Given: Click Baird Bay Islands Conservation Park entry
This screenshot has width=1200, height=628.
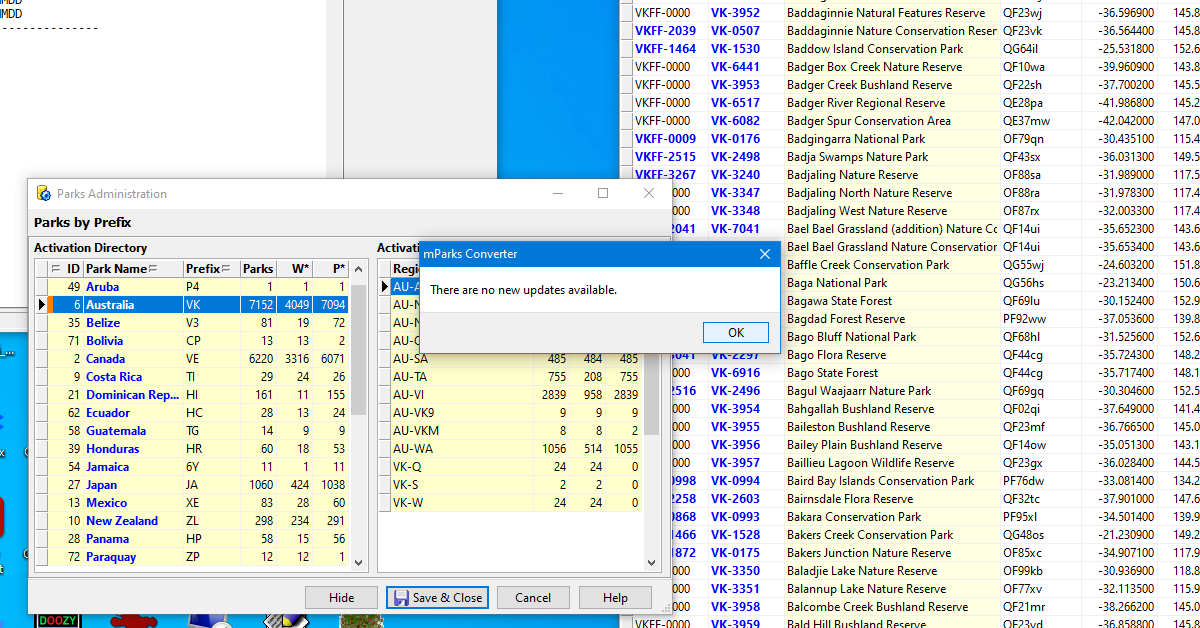Looking at the screenshot, I should click(880, 481).
